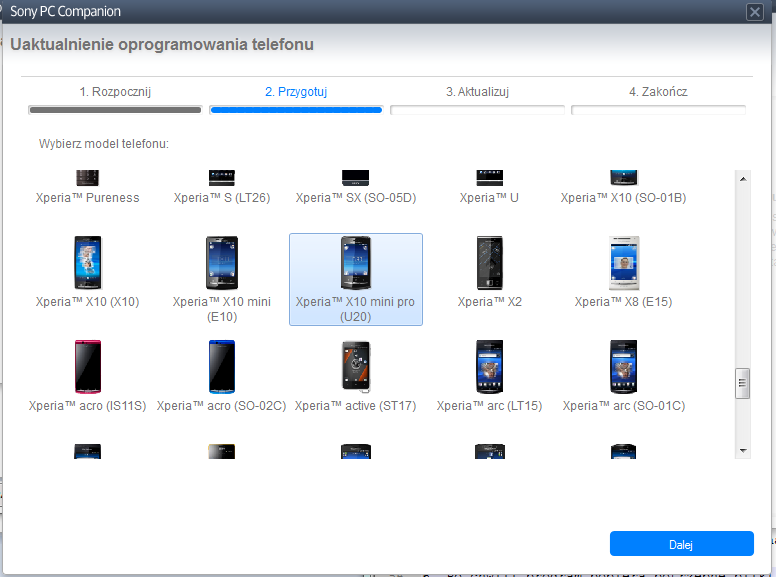Pick the Xperia X10 mini (E10) phone image
The width and height of the screenshot is (776, 577).
(222, 263)
